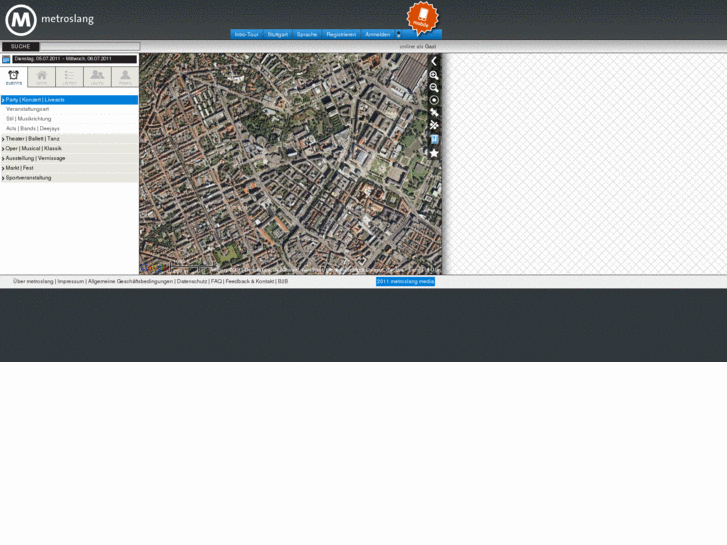Switch to the people group tab
The image size is (727, 545).
coord(97,77)
